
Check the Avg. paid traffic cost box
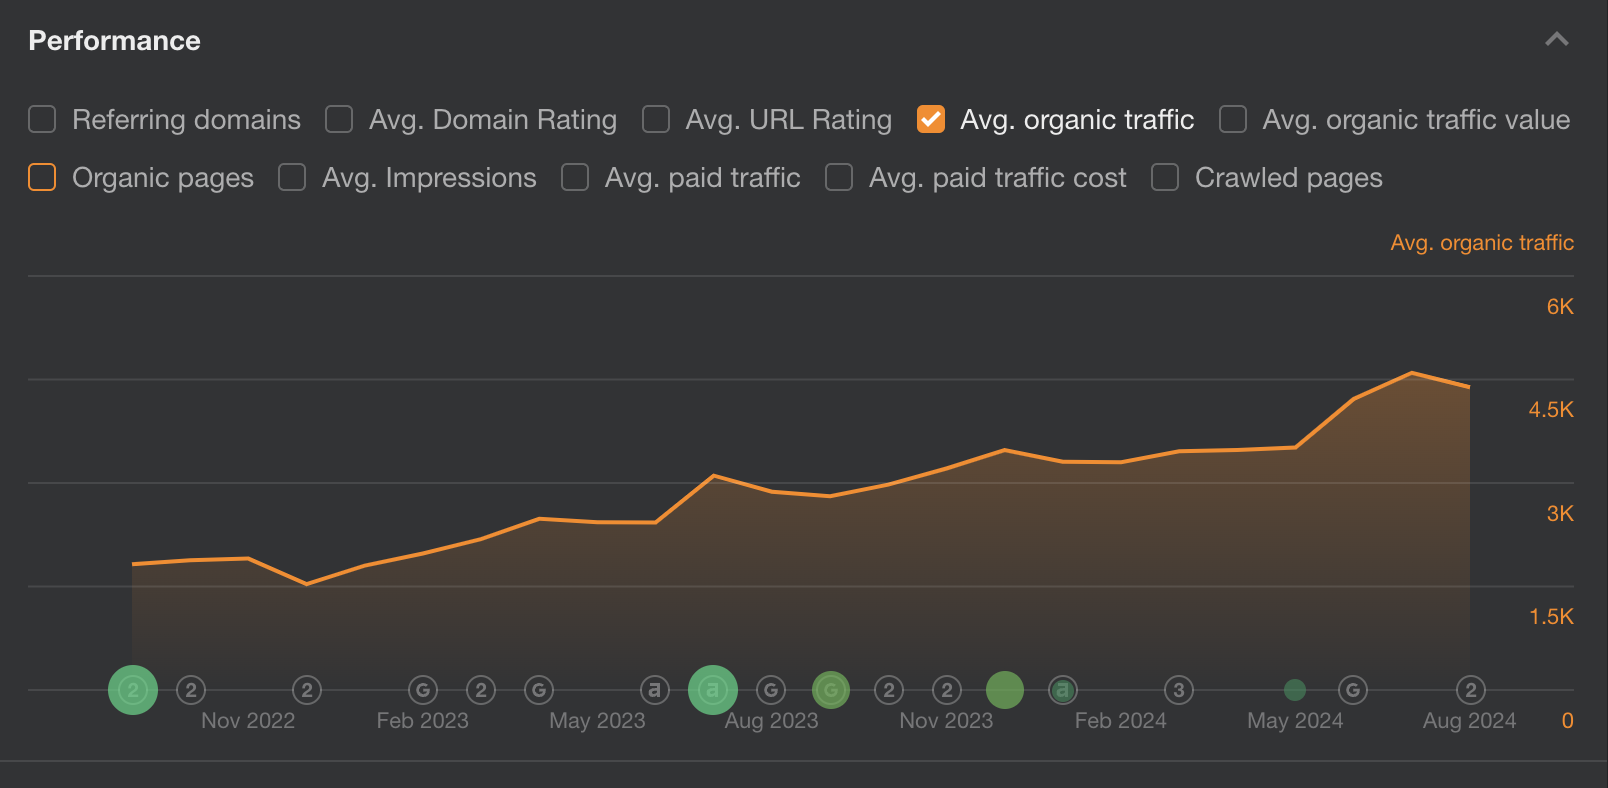click(839, 178)
